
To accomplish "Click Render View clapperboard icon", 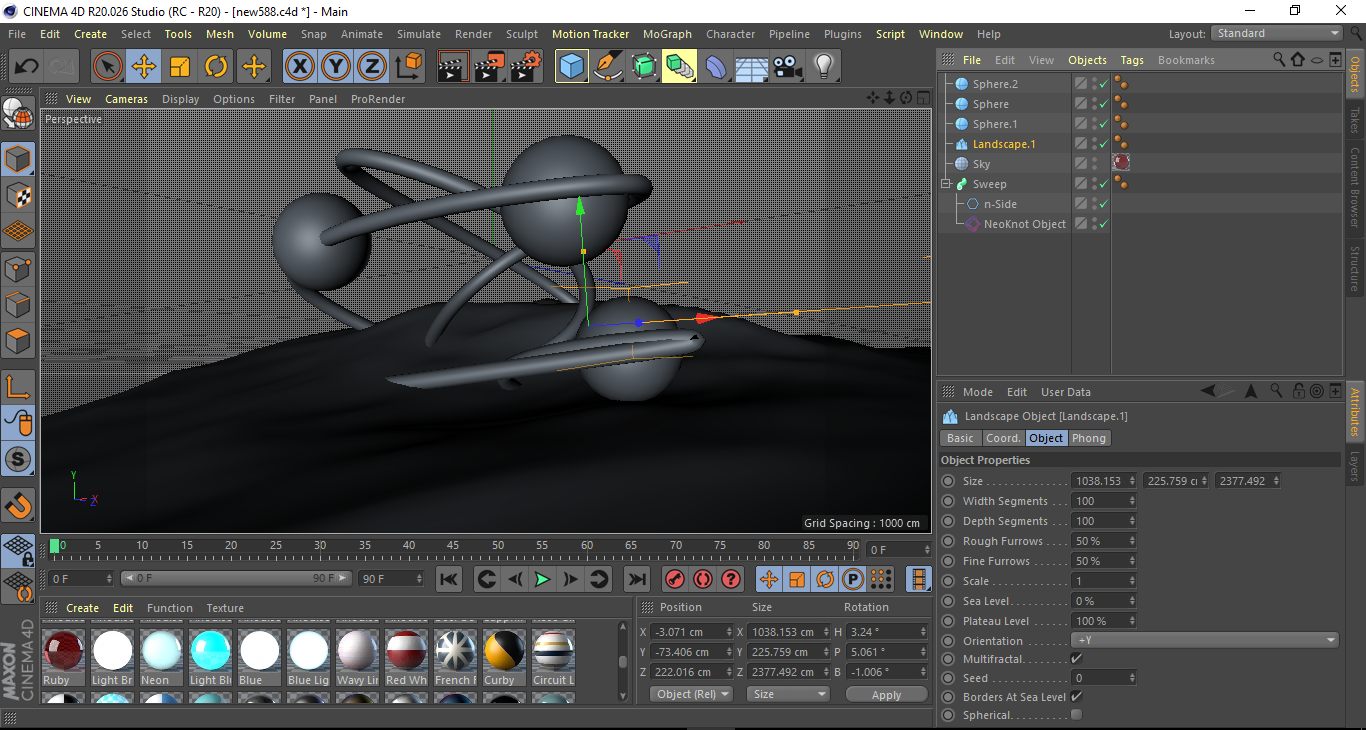I will point(453,67).
